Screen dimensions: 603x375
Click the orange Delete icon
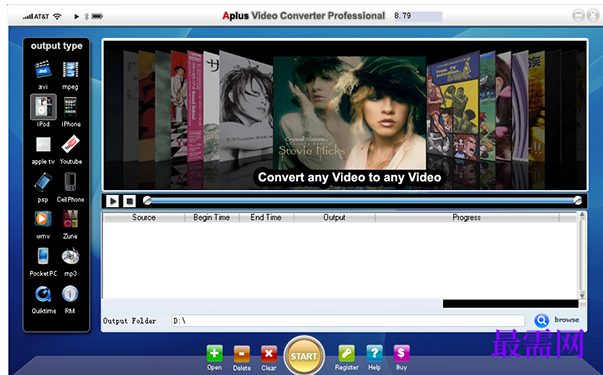coord(242,353)
